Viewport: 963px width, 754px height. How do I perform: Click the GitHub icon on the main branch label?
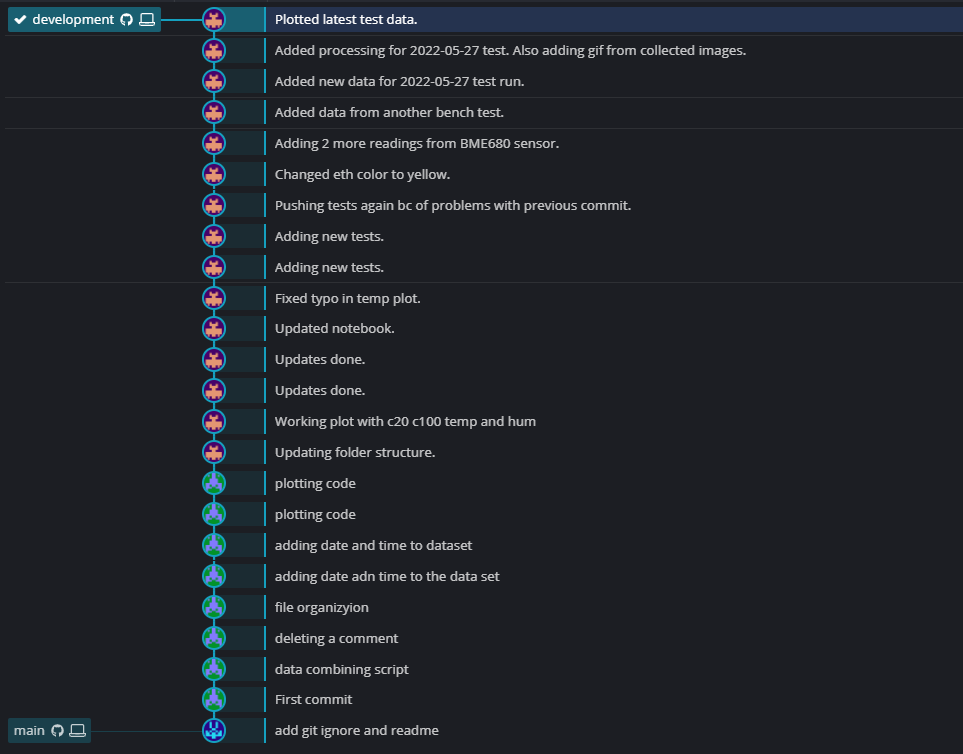click(x=56, y=730)
